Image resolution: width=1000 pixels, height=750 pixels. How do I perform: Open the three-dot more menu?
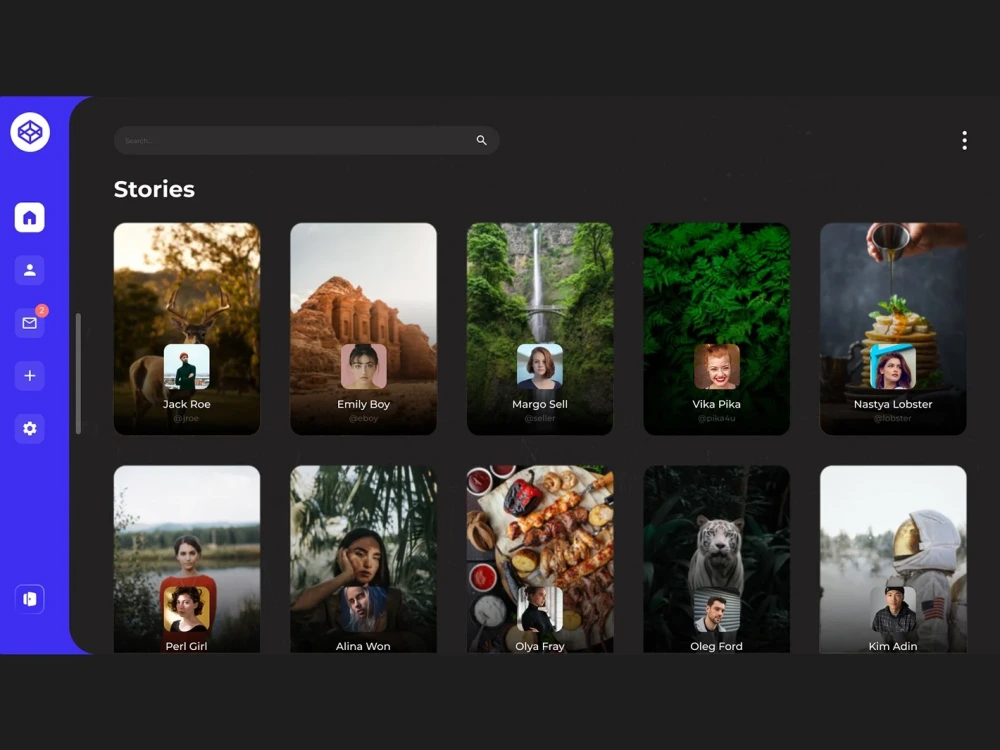pyautogui.click(x=964, y=140)
